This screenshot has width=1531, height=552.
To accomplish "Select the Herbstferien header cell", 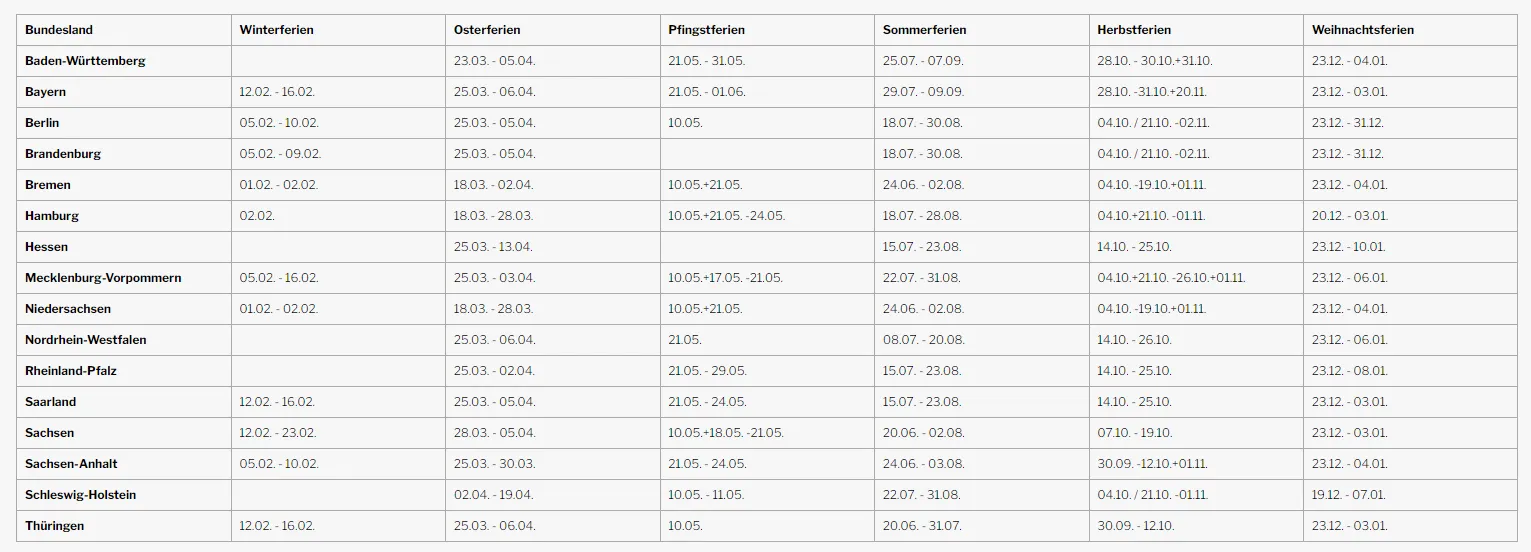I will tap(1134, 30).
